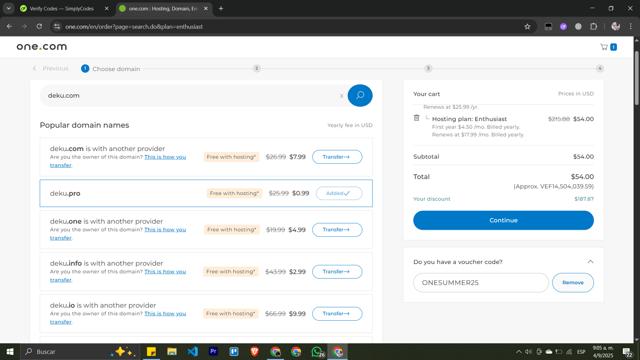640x360 pixels.
Task: Click the taskbar clock and date
Action: tap(603, 351)
